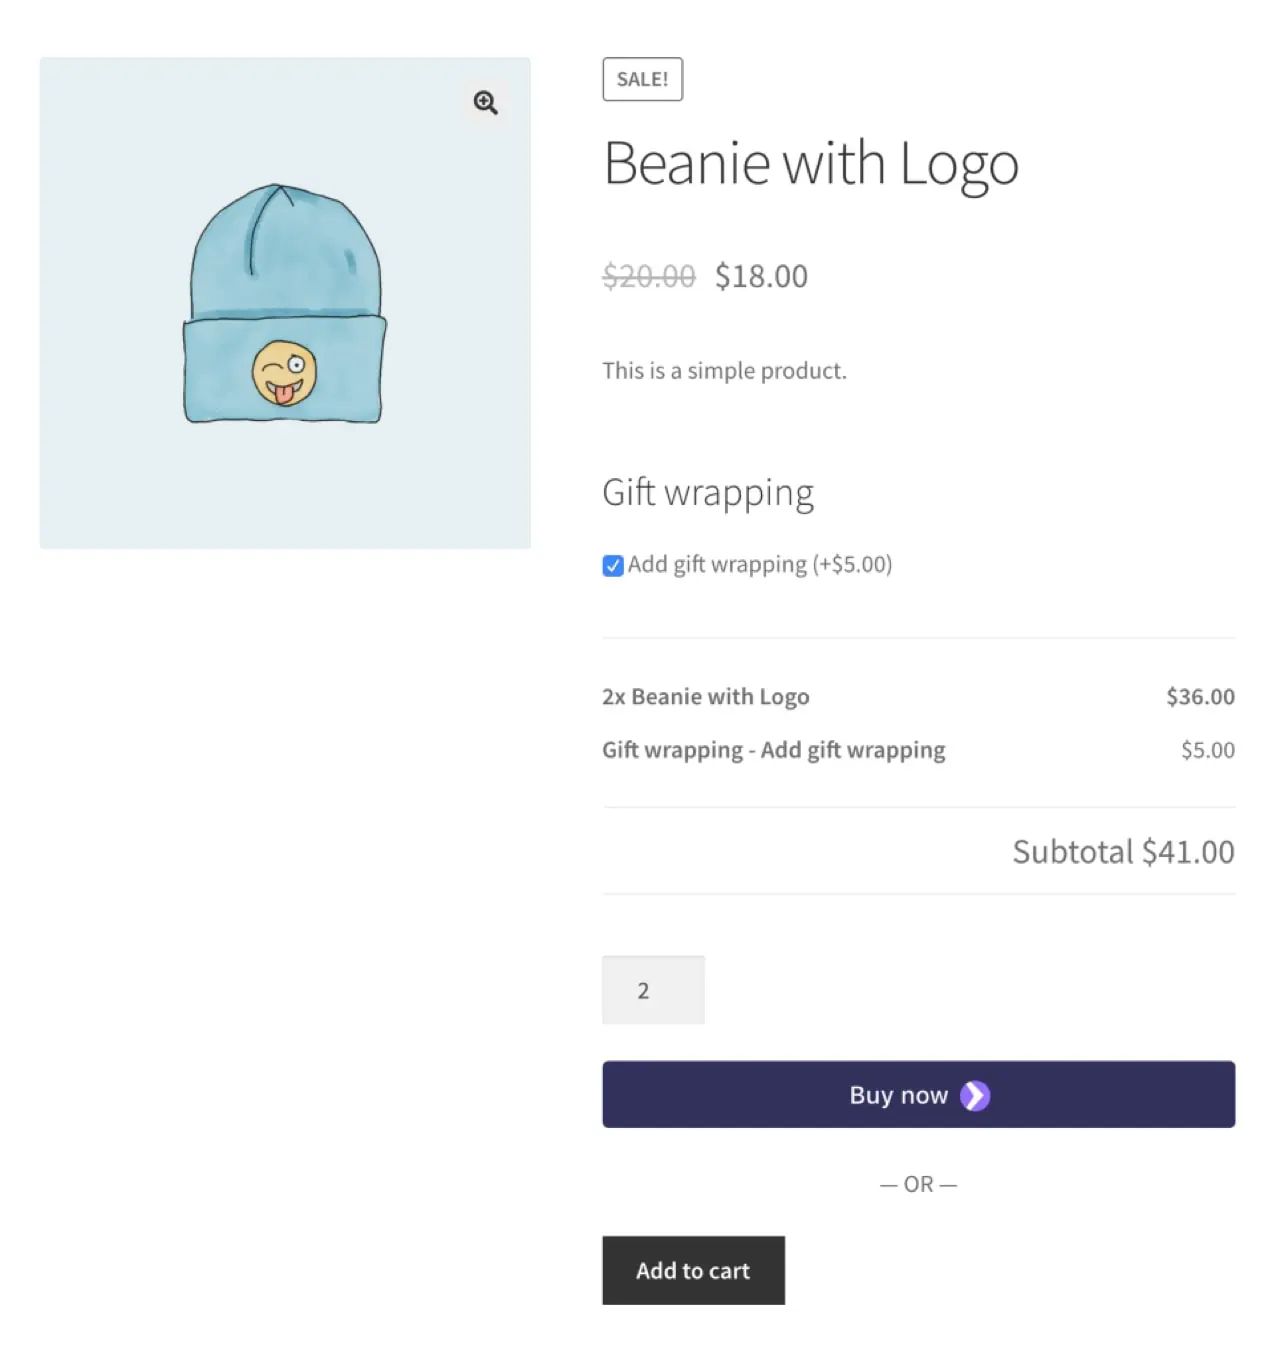The width and height of the screenshot is (1272, 1350).
Task: Click the magnifier zoom icon on product image
Action: (485, 103)
